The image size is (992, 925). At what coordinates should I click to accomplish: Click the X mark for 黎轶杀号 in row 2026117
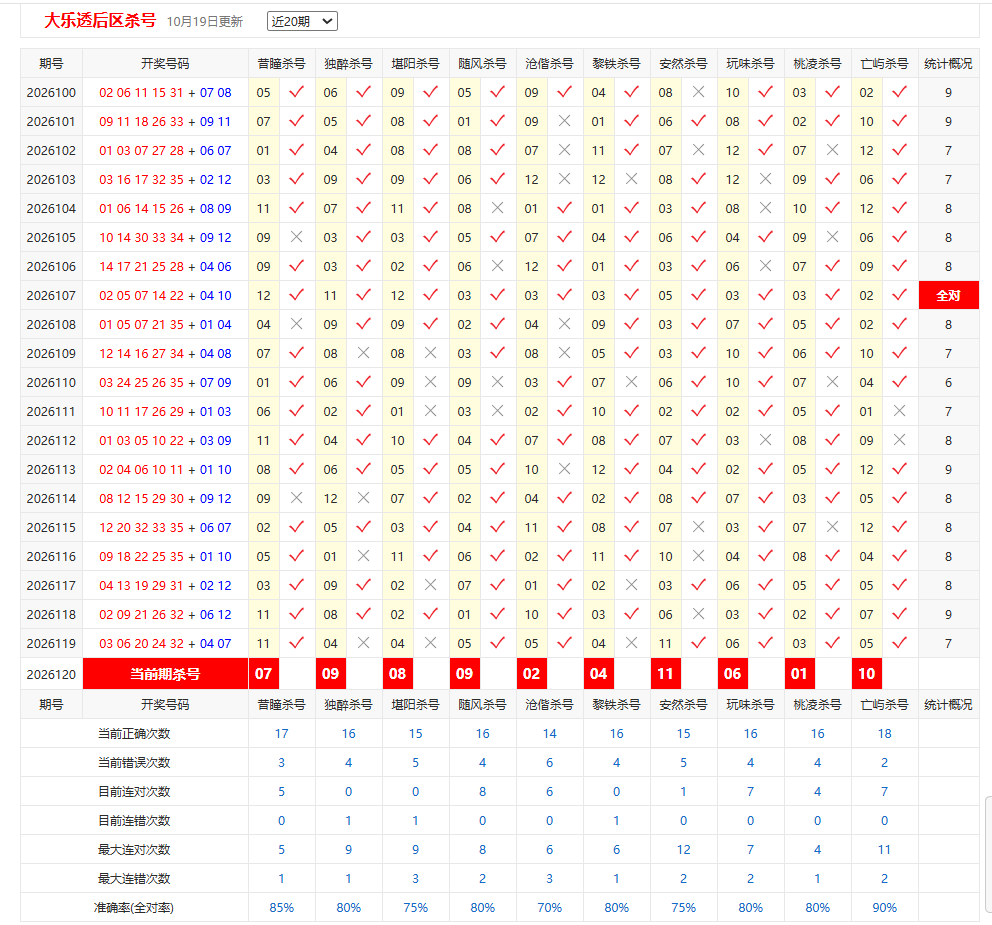(631, 585)
